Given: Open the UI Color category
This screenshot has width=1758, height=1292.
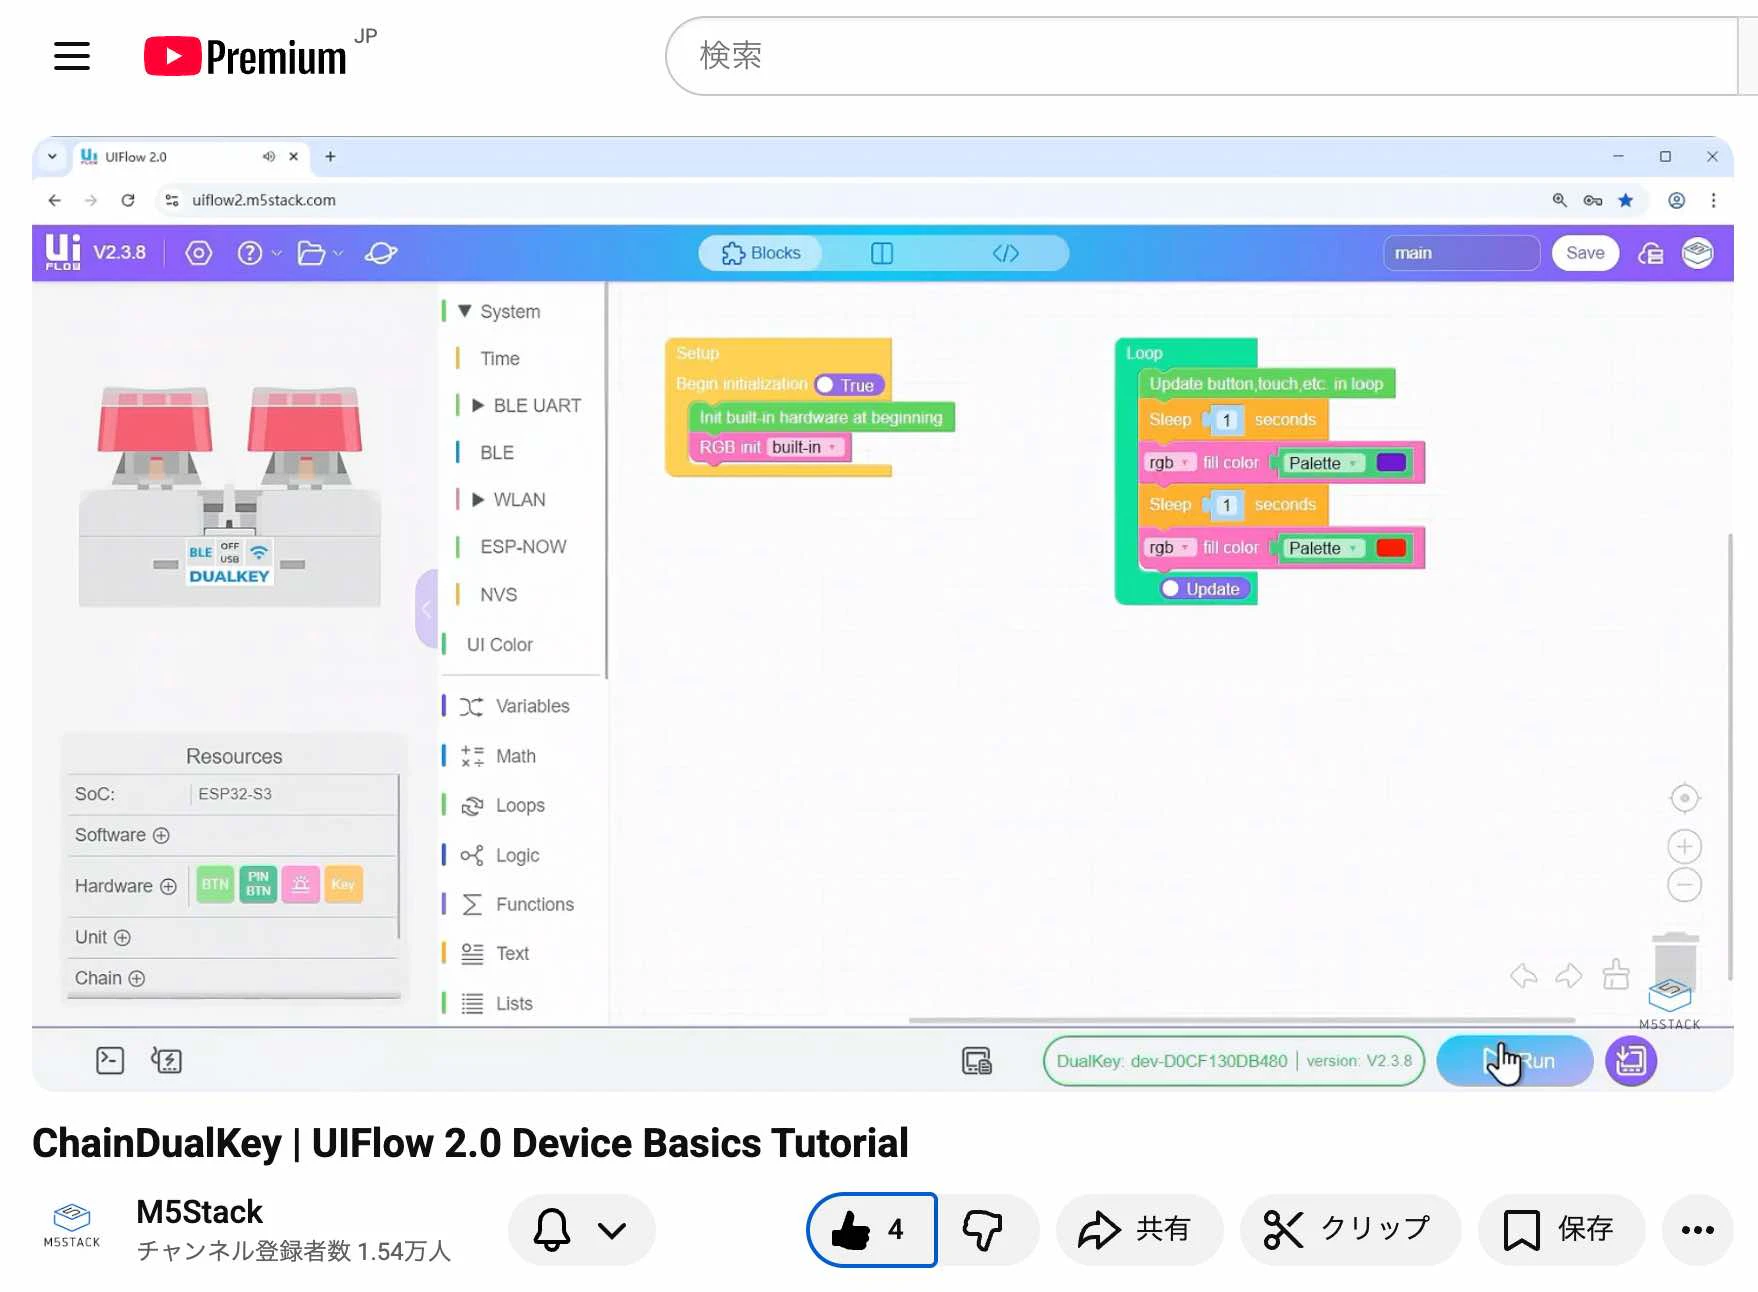Looking at the screenshot, I should click(500, 645).
